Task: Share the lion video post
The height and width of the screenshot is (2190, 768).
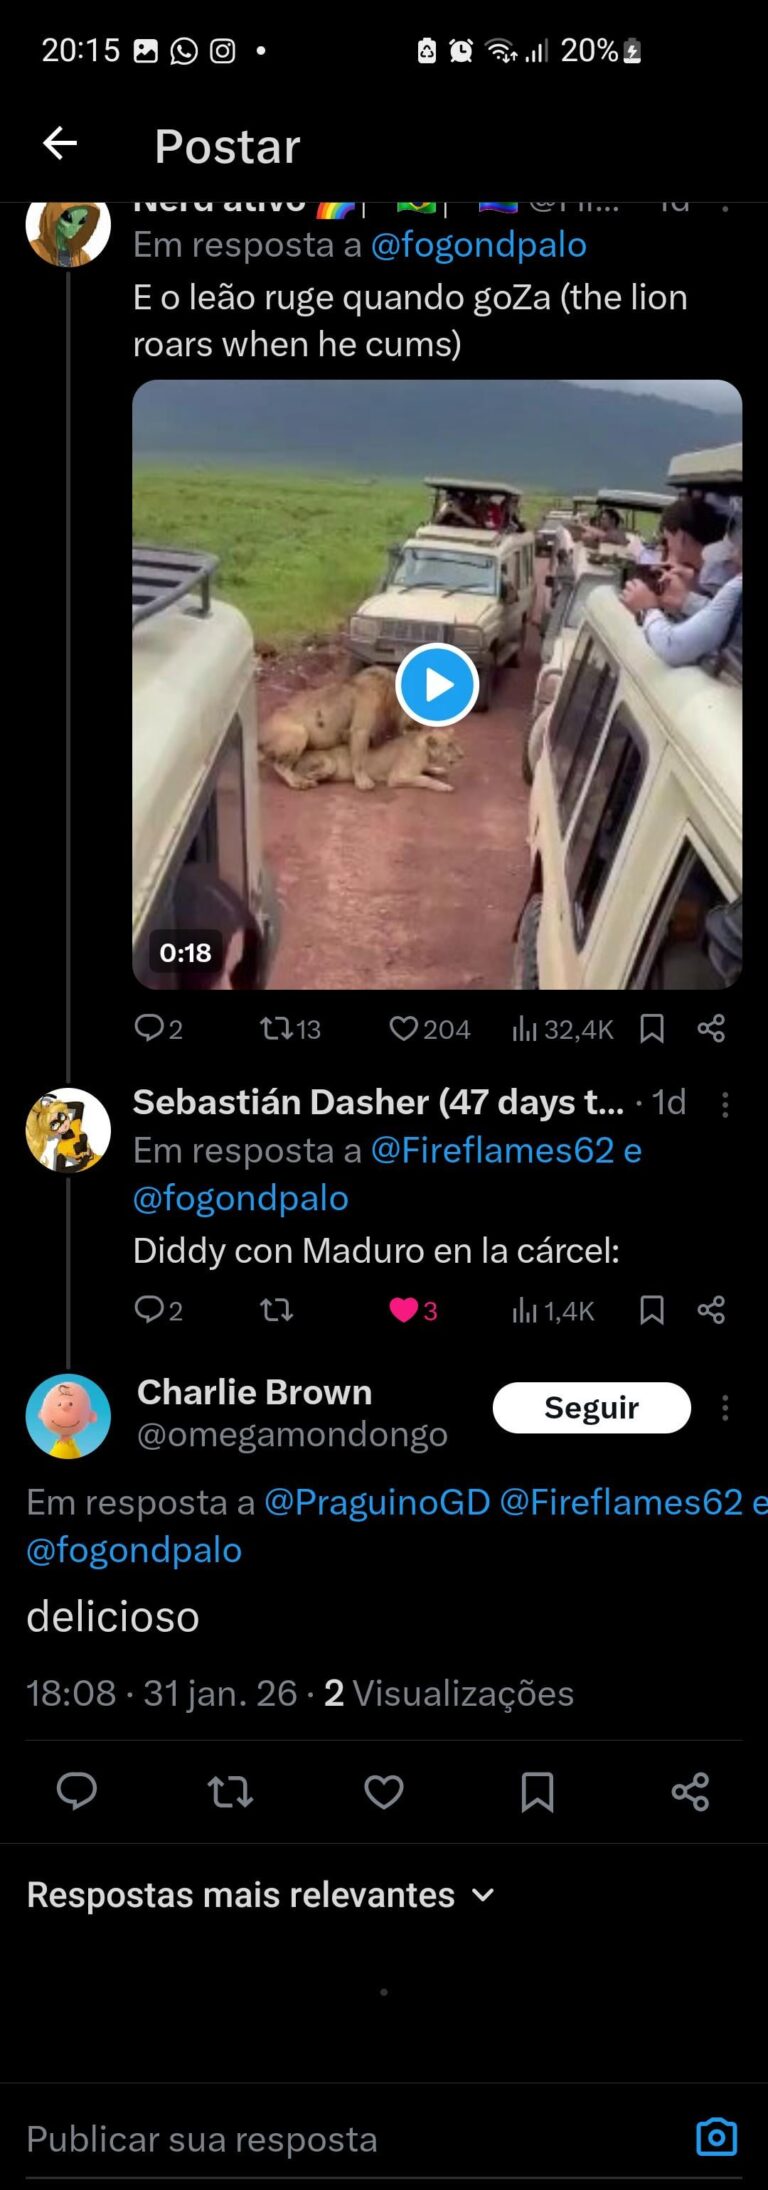Action: (x=711, y=1028)
